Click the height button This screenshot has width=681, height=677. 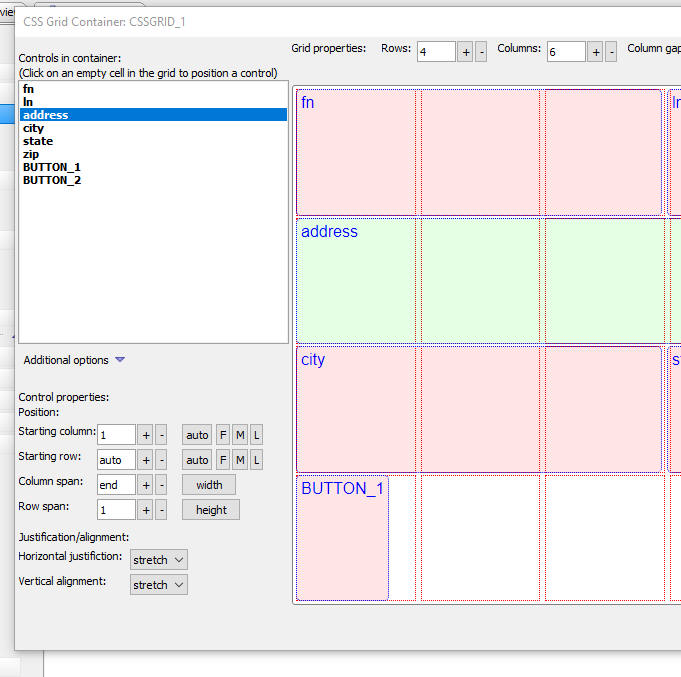[x=211, y=510]
